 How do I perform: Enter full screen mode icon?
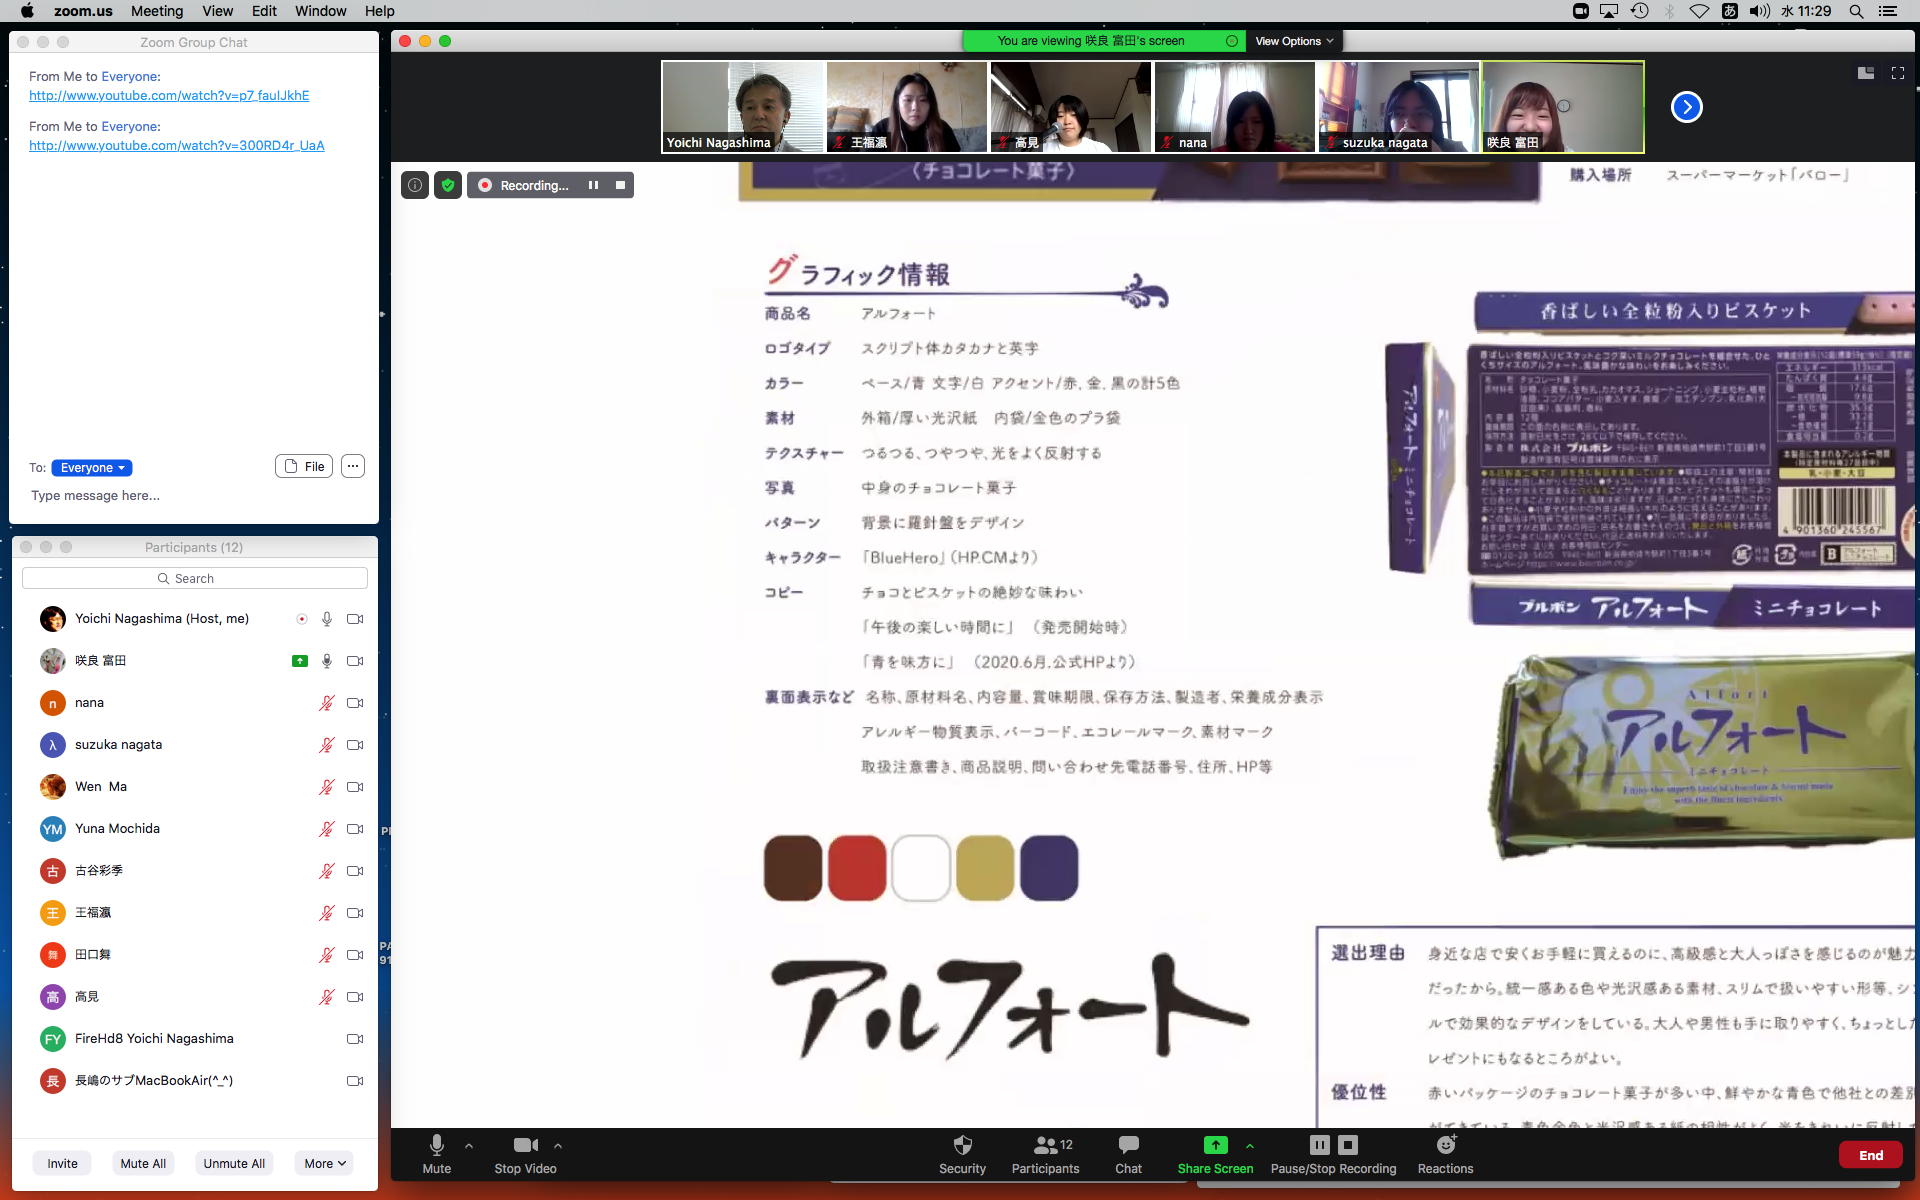(1897, 73)
